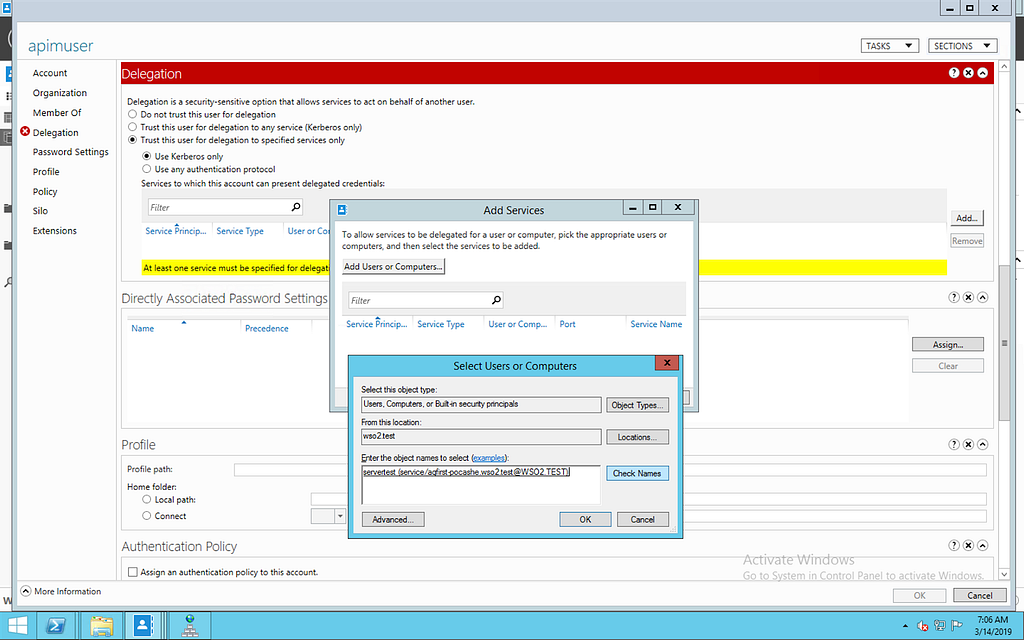Collapse the Delegation section chevron
1024x640 pixels.
(x=982, y=73)
